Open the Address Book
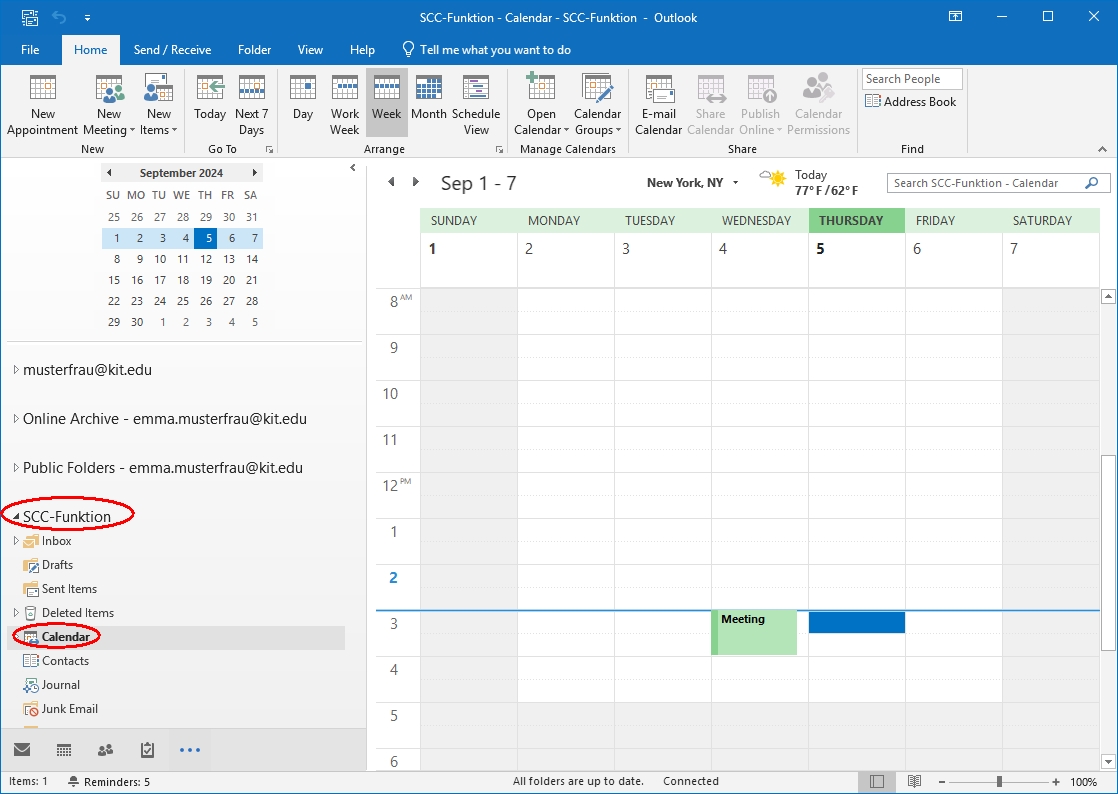Viewport: 1118px width, 794px height. 911,102
